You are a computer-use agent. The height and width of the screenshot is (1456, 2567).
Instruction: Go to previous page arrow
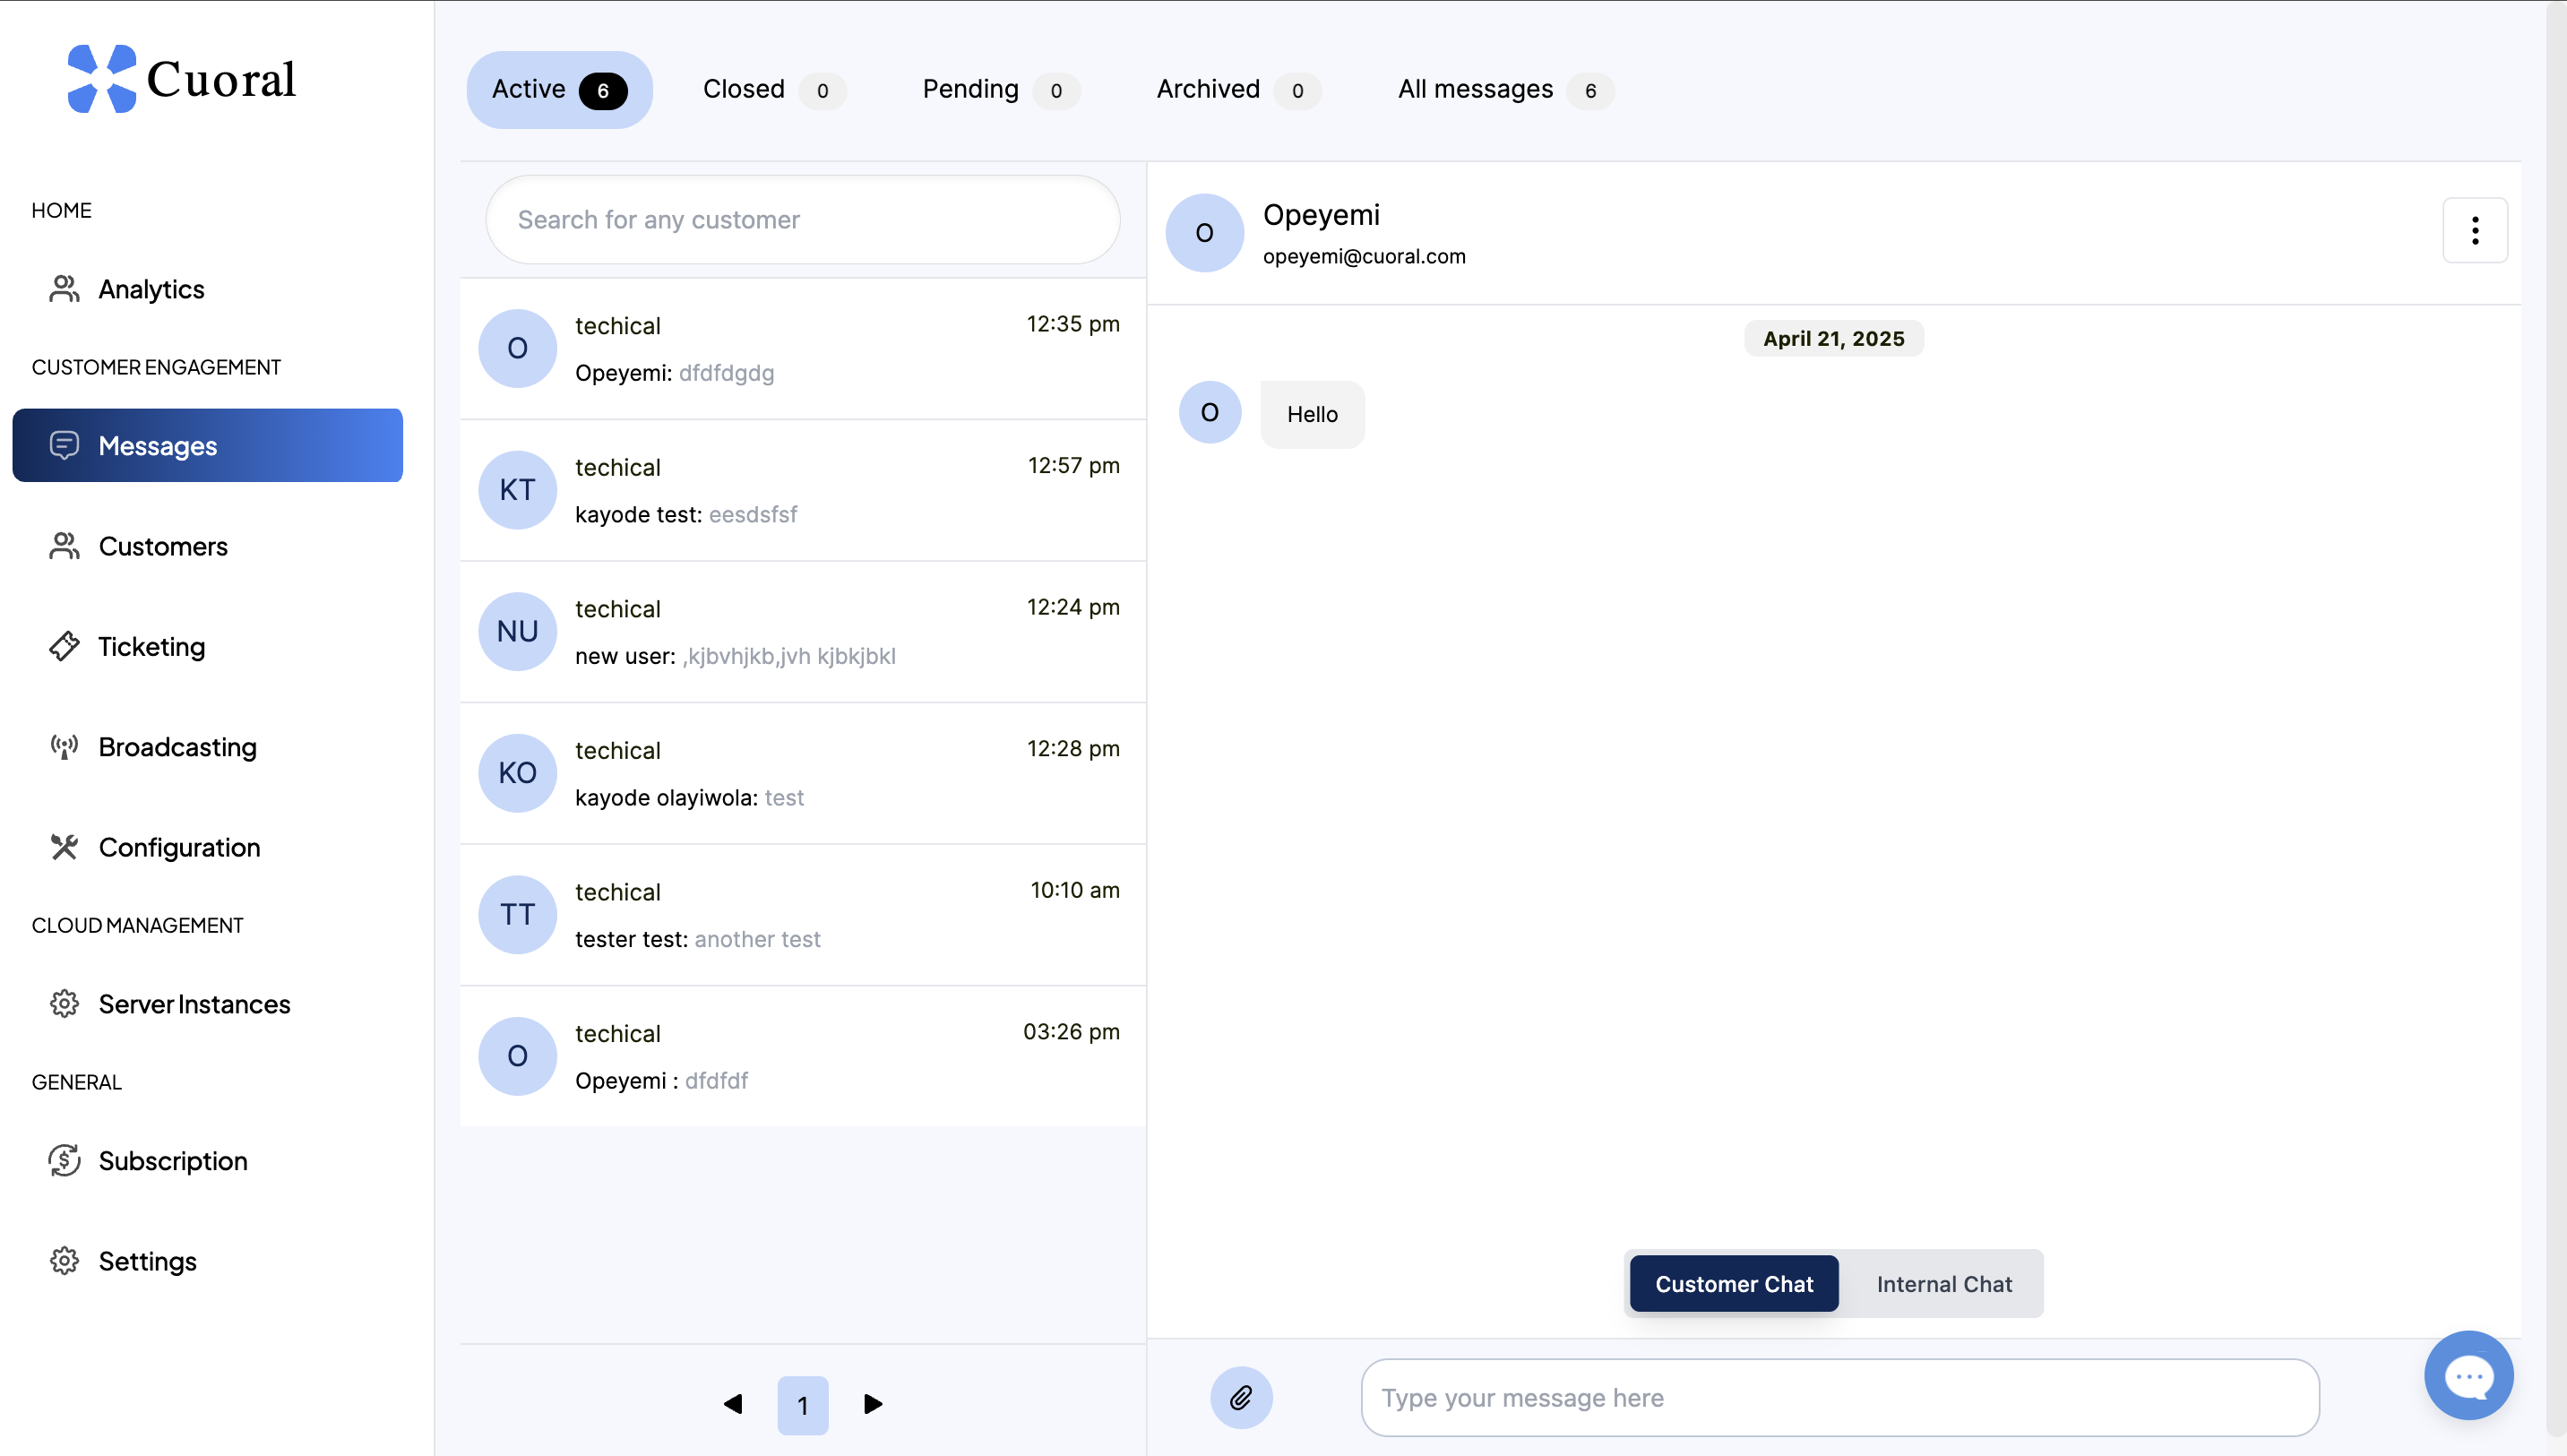(x=733, y=1404)
